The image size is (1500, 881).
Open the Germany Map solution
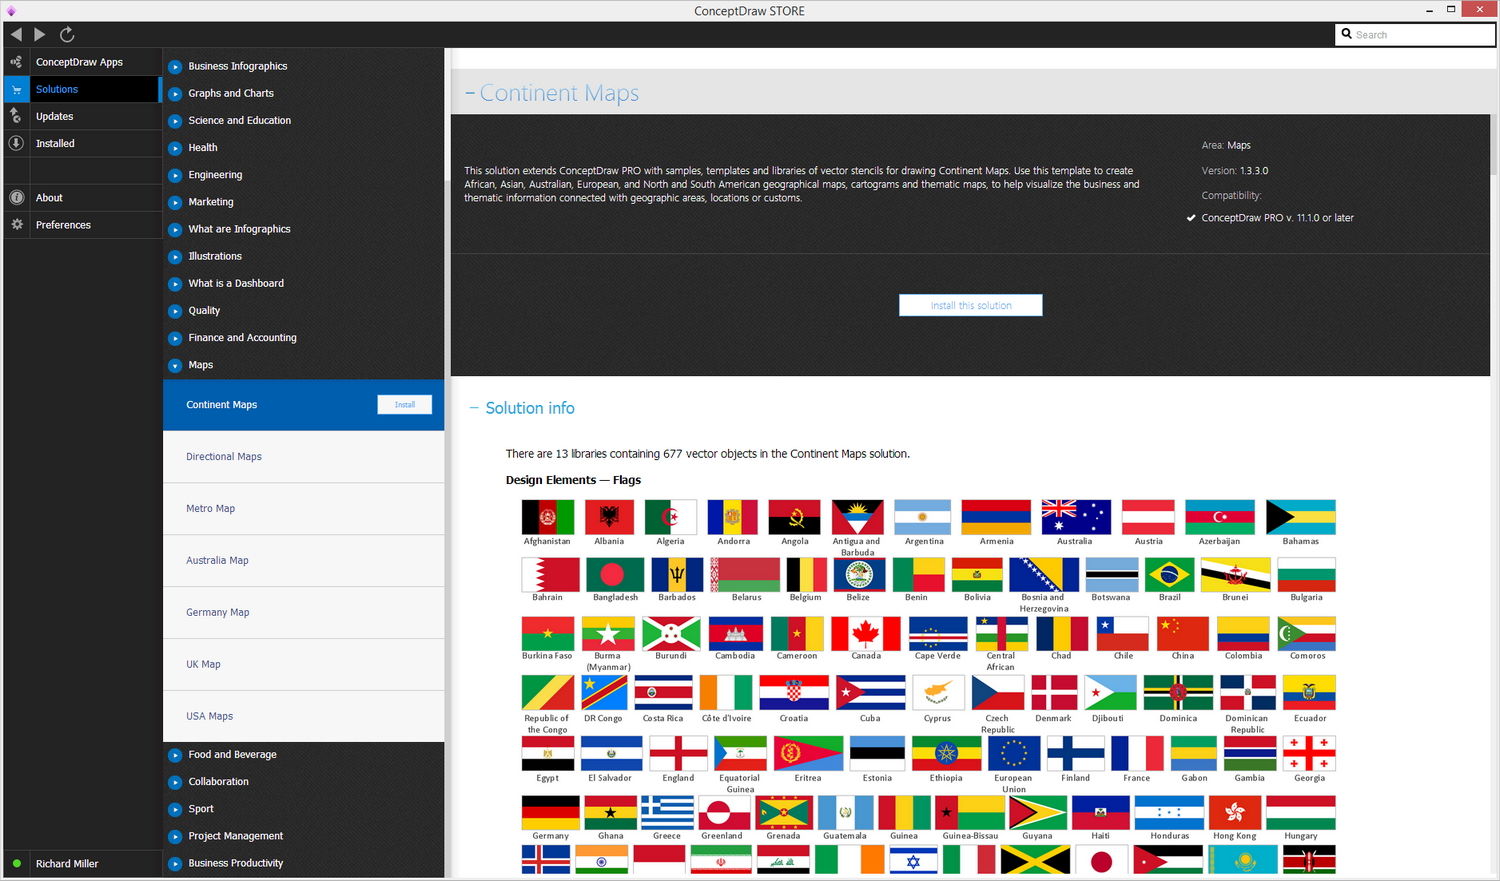pos(303,613)
